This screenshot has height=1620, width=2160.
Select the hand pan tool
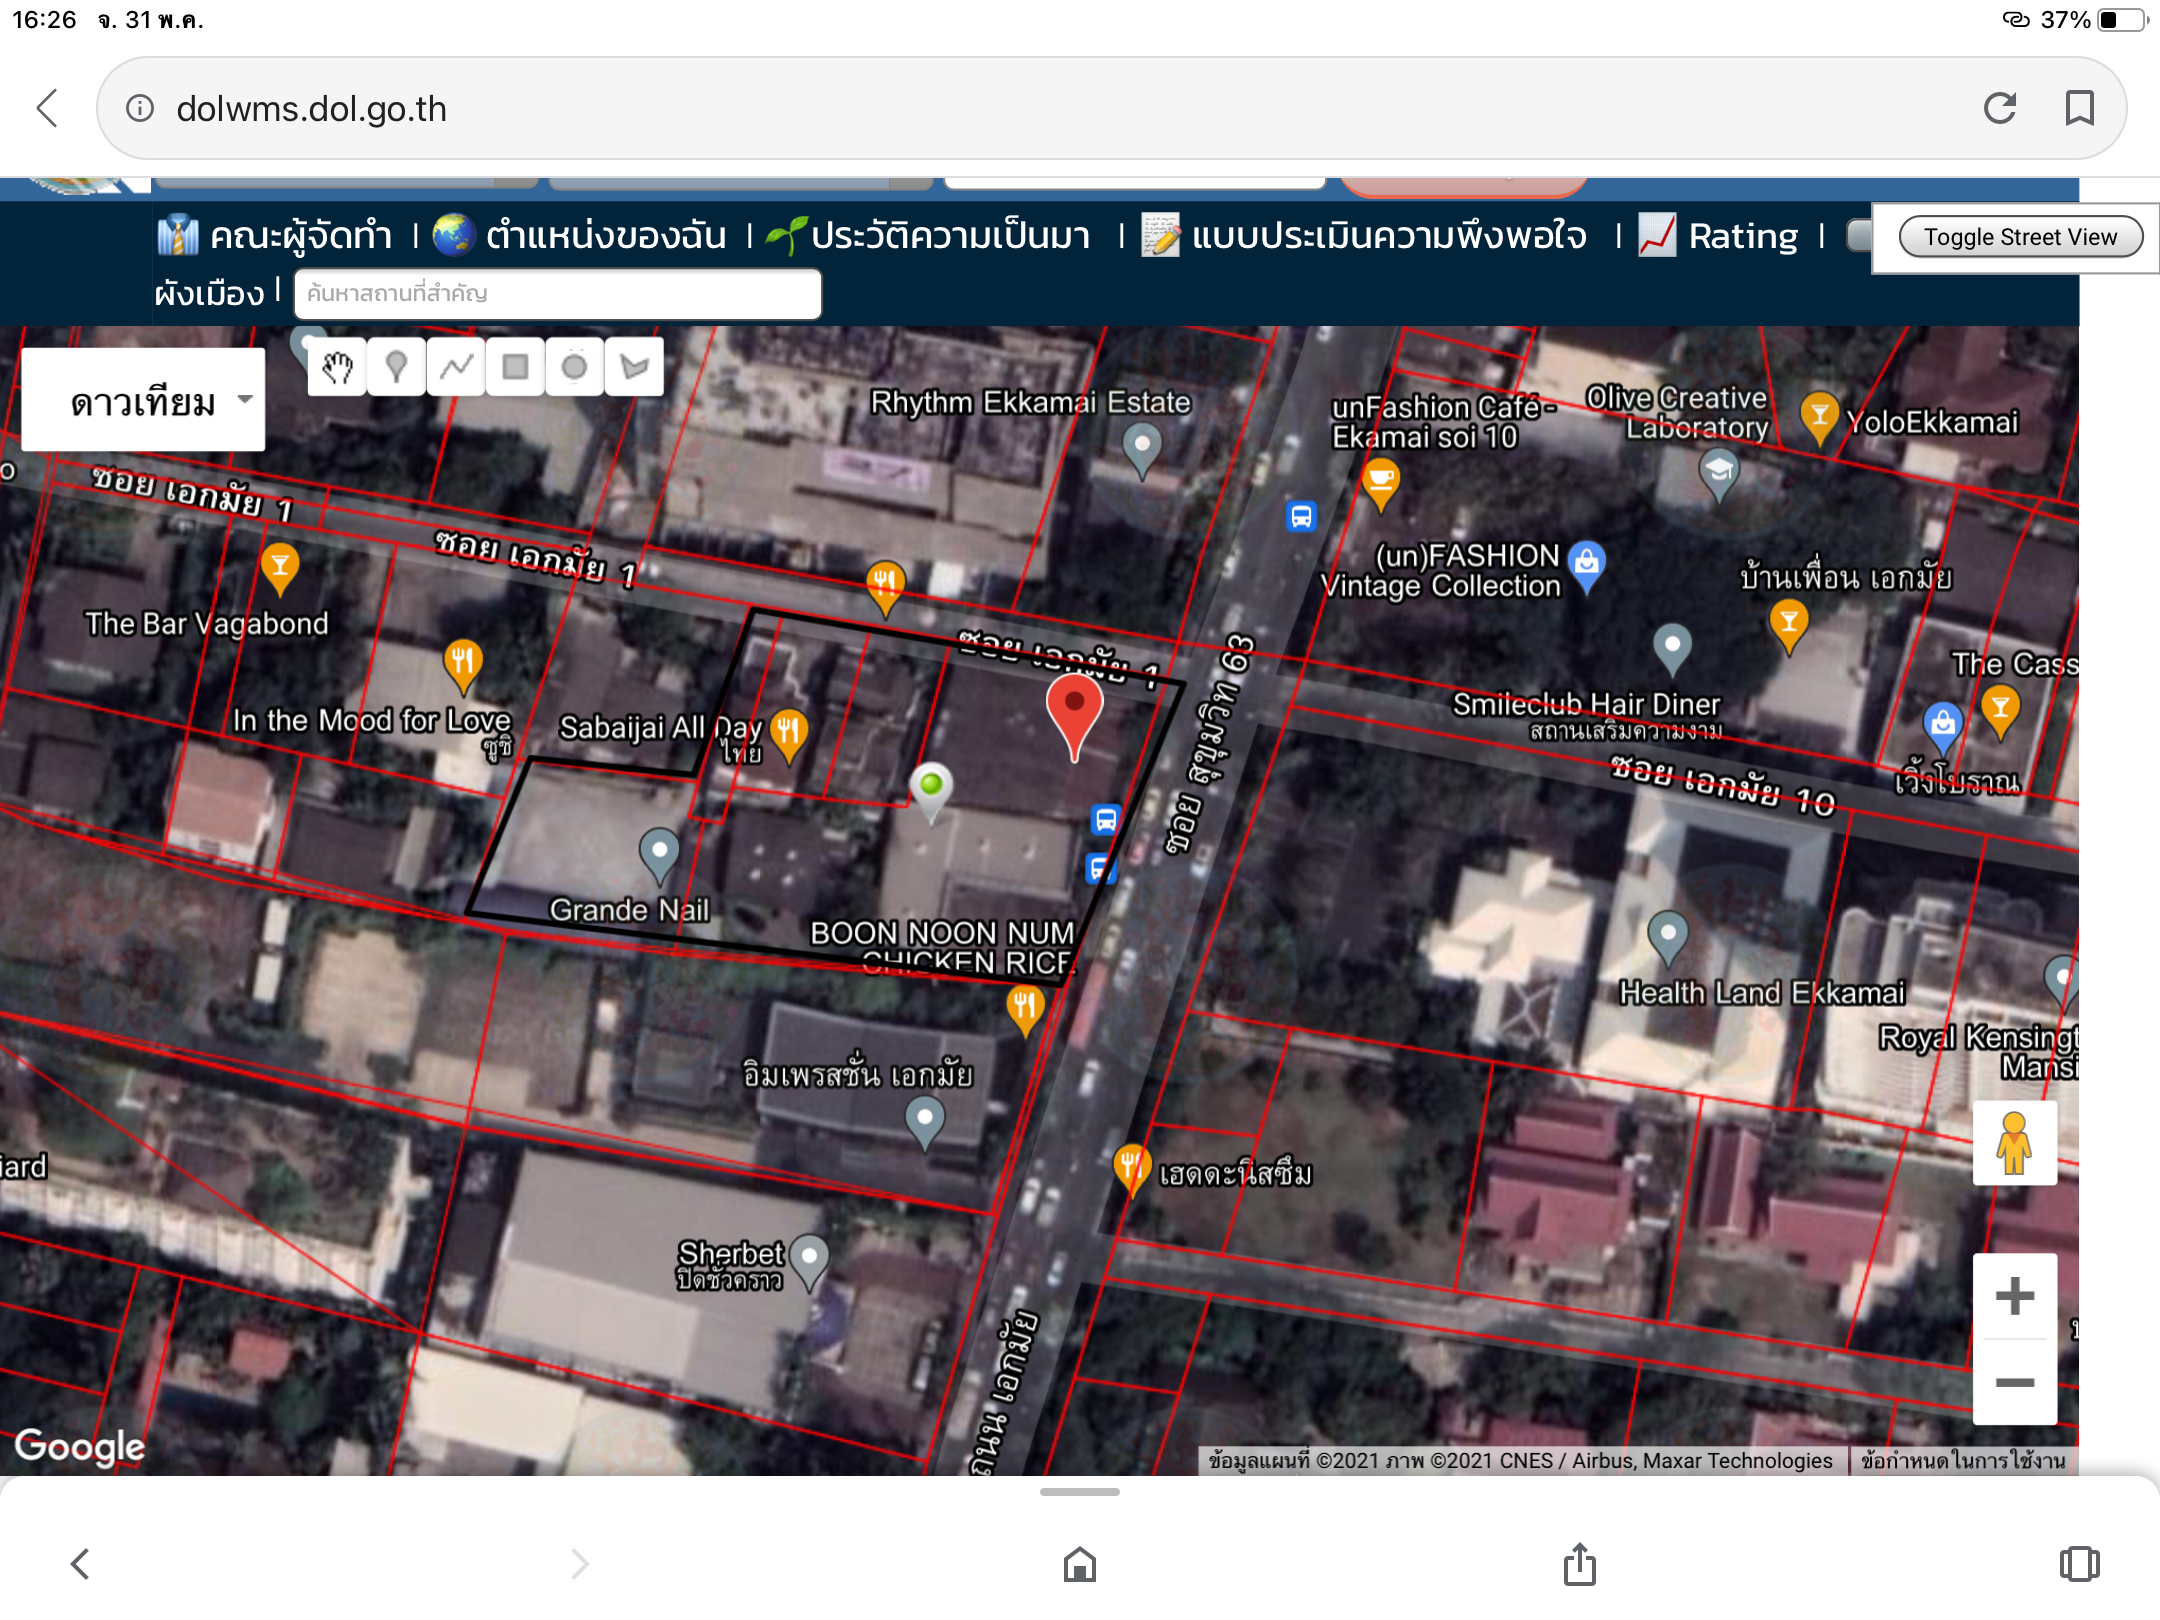click(337, 368)
